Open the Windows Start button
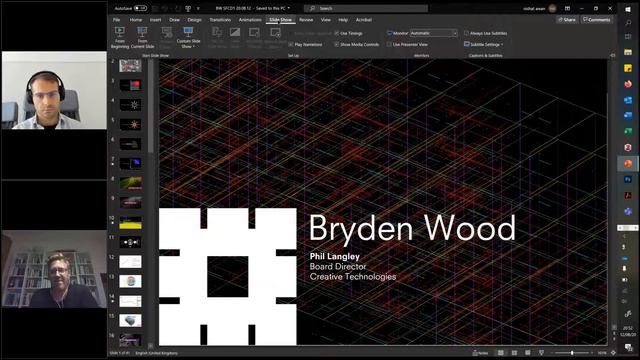 coord(628,9)
